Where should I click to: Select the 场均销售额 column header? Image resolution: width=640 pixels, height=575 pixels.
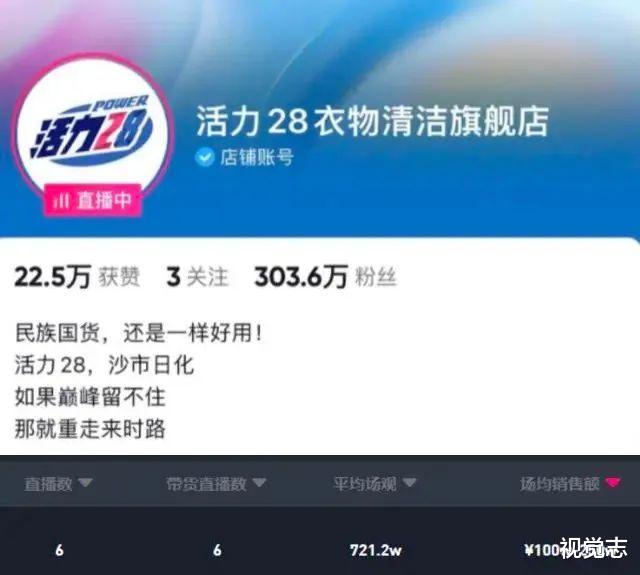[560, 484]
